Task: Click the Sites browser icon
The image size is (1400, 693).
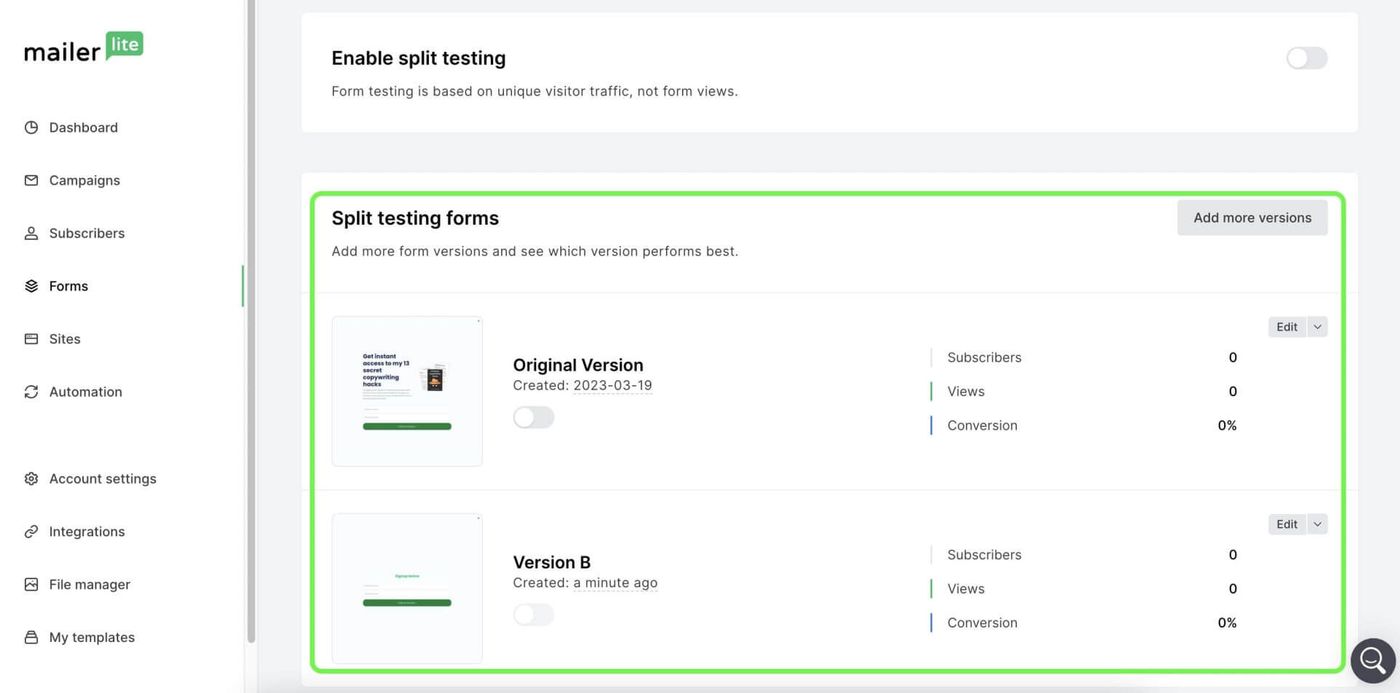Action: pos(31,339)
